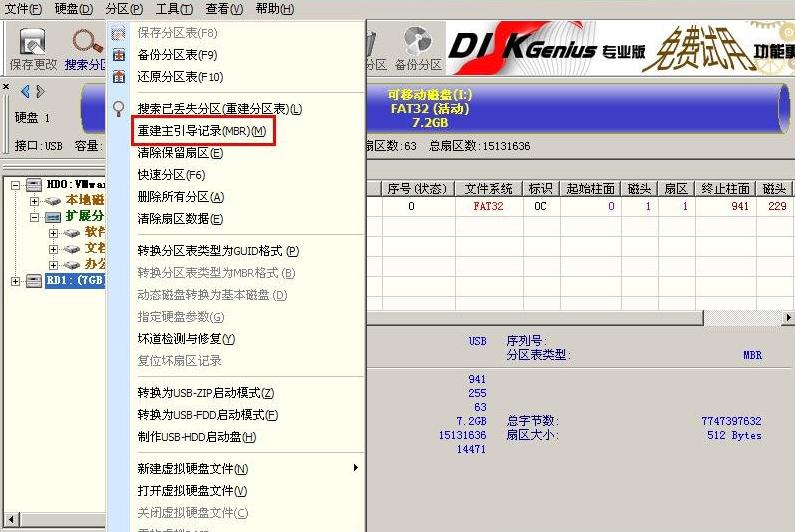Collapse the 扩展分区 tree node

[34, 217]
